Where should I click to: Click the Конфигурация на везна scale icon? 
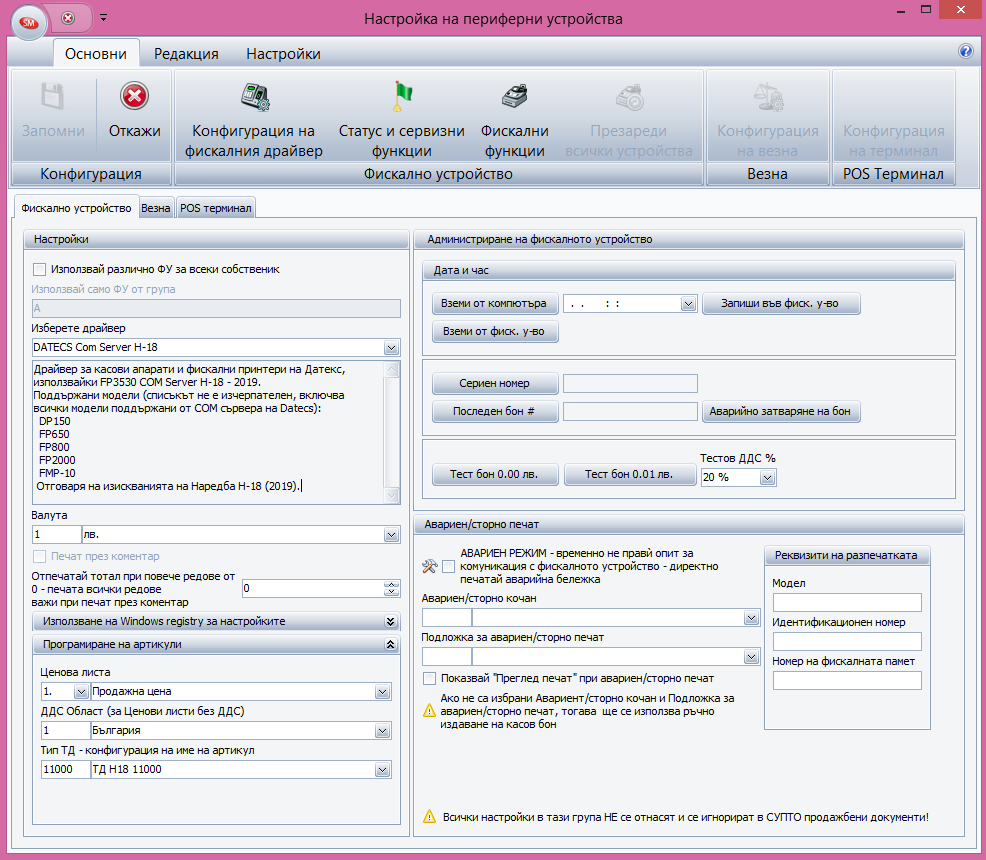coord(768,97)
